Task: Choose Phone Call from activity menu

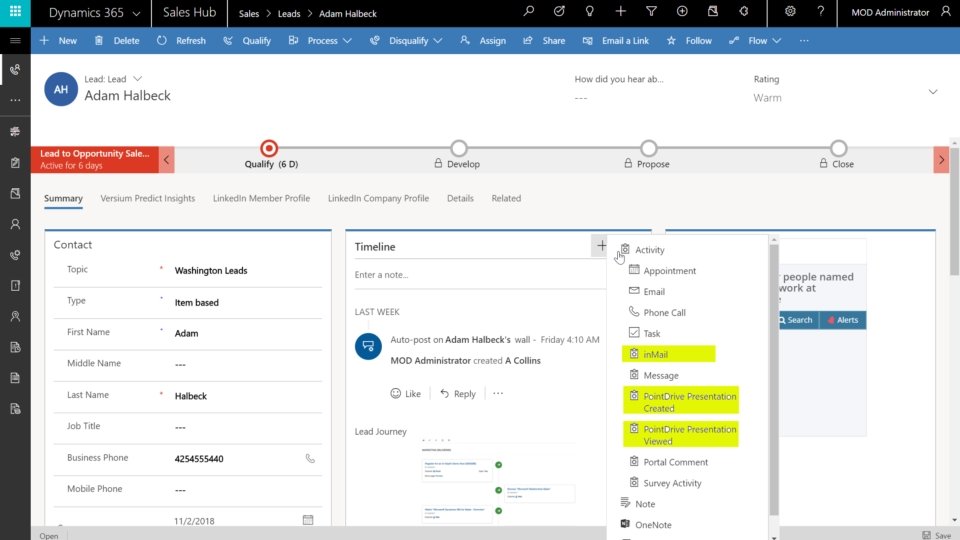Action: click(x=657, y=312)
